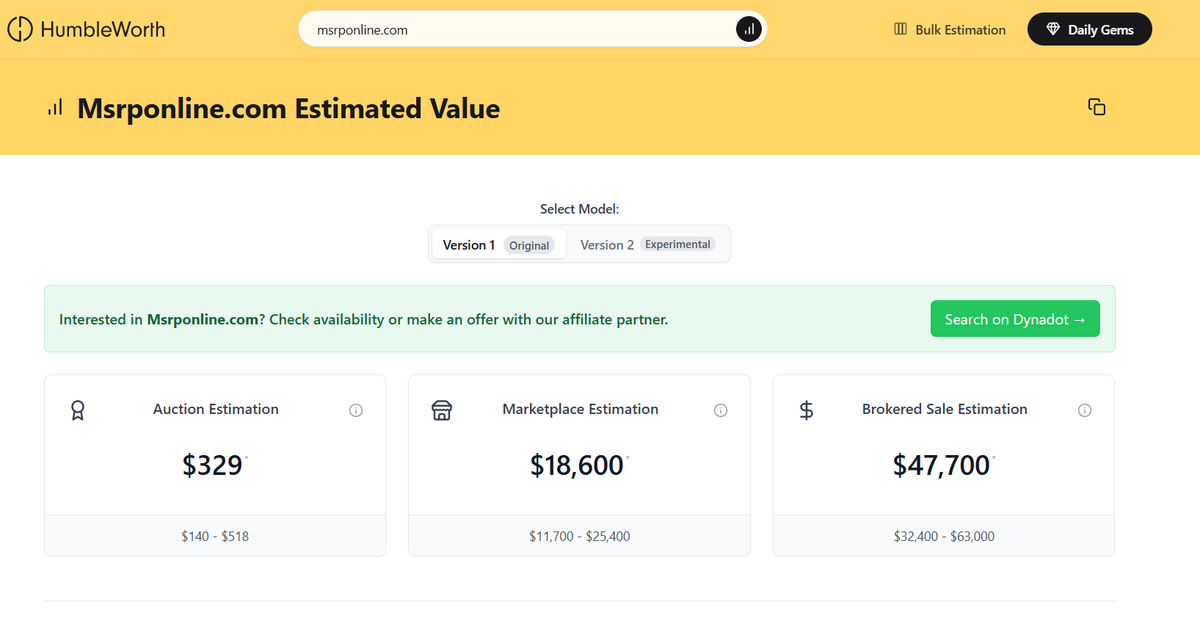Select the Version 1 Original model
Image resolution: width=1200 pixels, height=632 pixels.
pyautogui.click(x=497, y=243)
